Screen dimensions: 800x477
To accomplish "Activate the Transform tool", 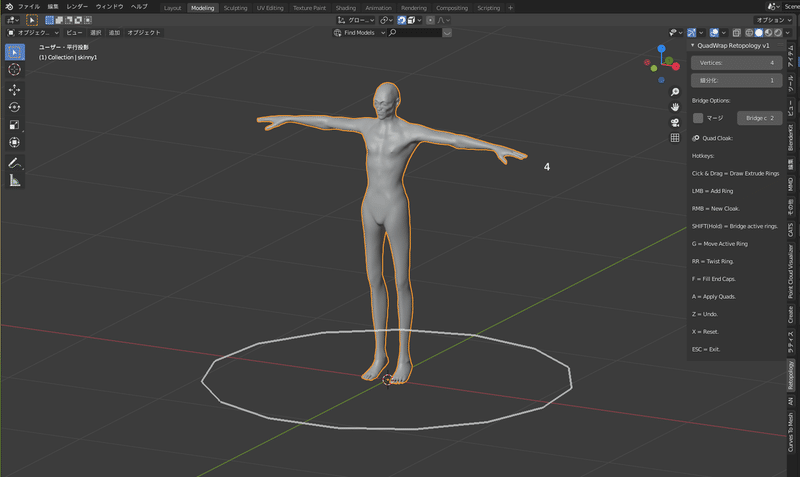I will [x=14, y=142].
